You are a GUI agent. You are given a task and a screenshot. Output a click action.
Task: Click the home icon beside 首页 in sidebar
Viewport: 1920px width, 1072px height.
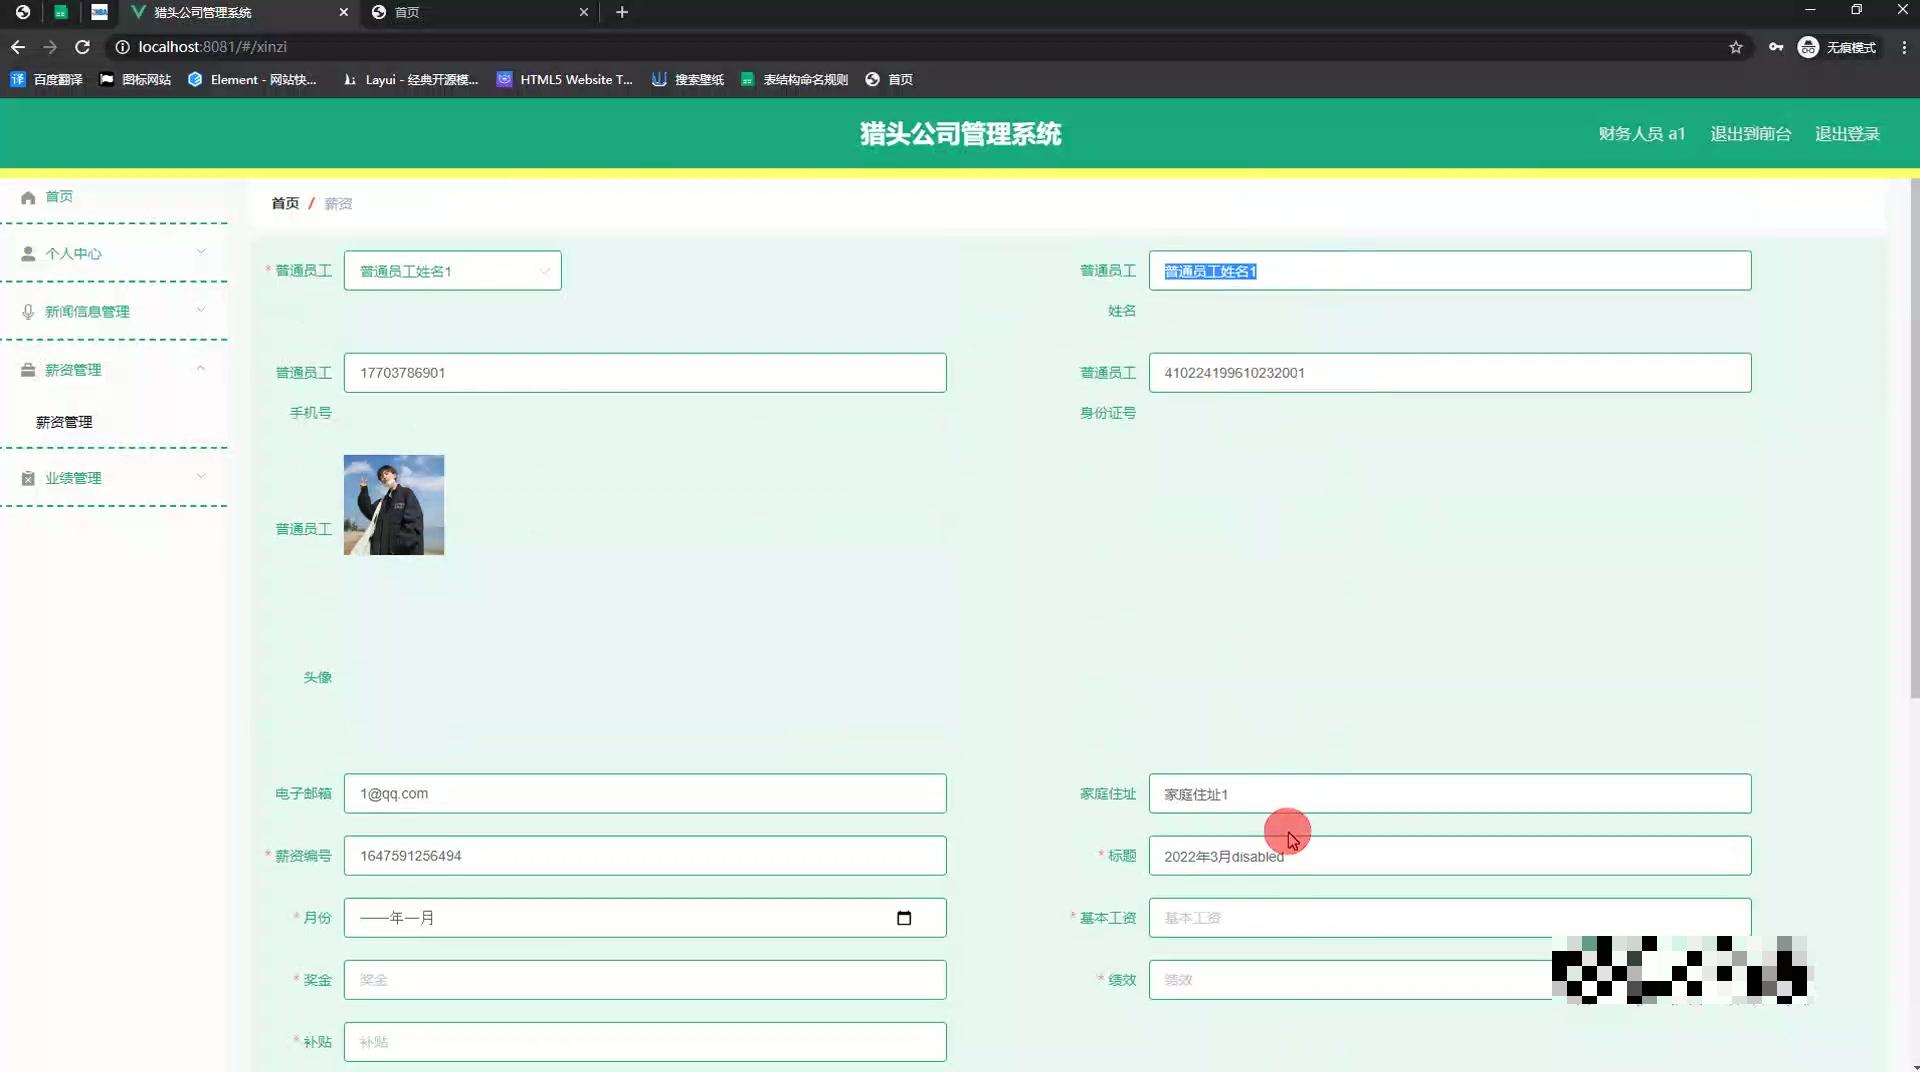(x=28, y=197)
